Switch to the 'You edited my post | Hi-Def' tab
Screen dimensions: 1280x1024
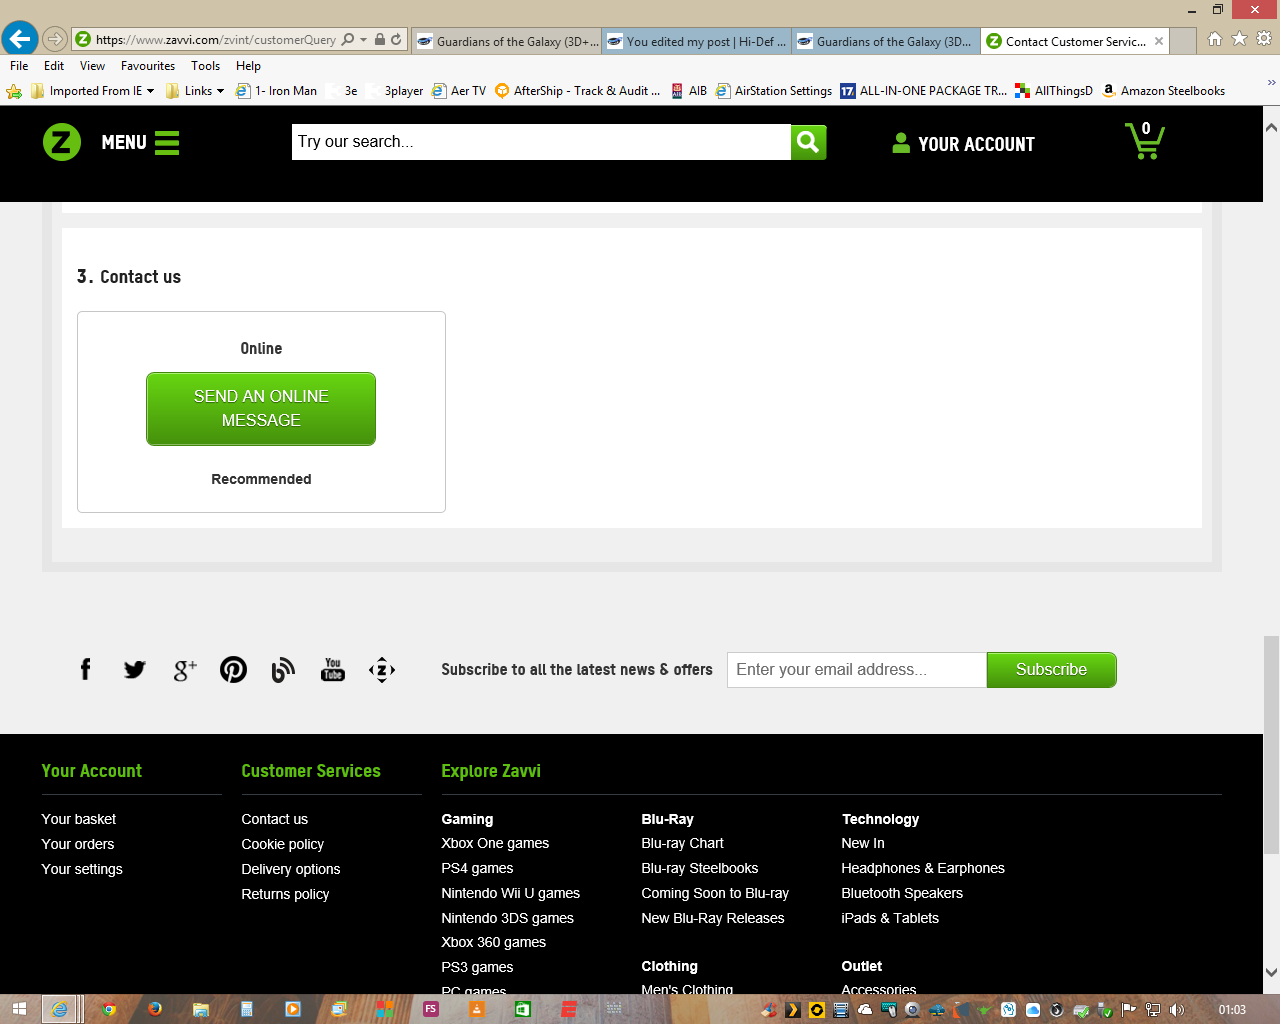(x=696, y=41)
